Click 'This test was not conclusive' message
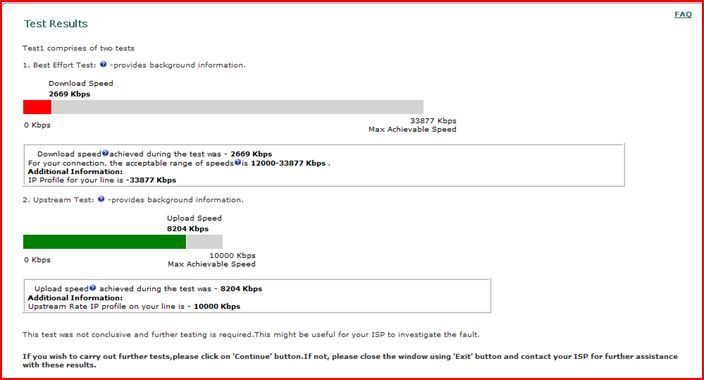The width and height of the screenshot is (704, 380). coord(251,335)
